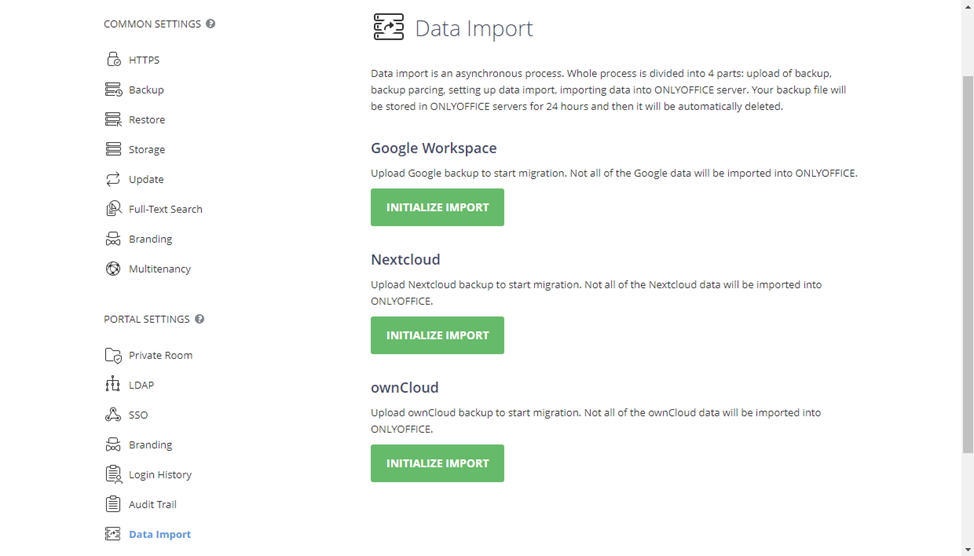
Task: Click the Multitenancy globe icon
Action: click(x=113, y=268)
